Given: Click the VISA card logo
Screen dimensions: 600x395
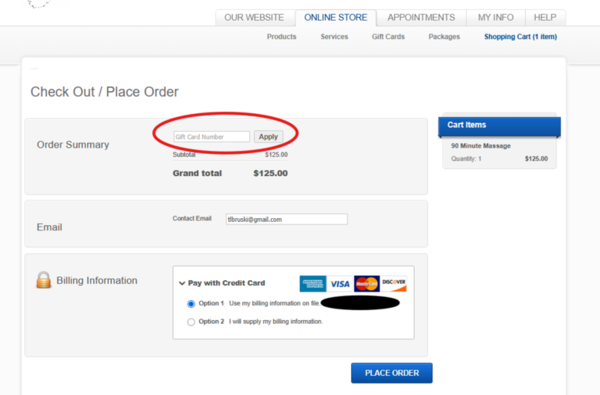Looking at the screenshot, I should click(340, 284).
